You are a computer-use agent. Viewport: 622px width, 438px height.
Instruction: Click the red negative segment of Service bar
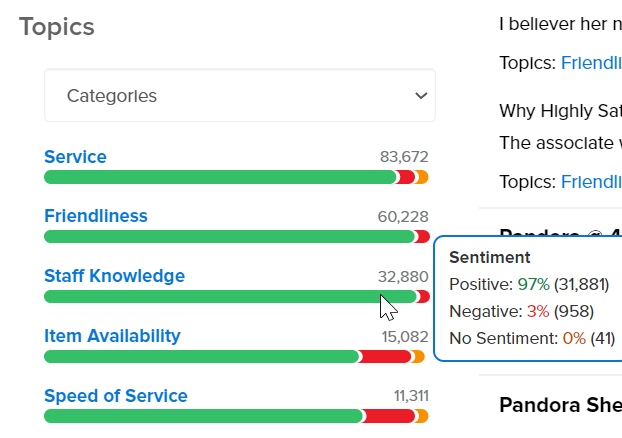point(405,177)
